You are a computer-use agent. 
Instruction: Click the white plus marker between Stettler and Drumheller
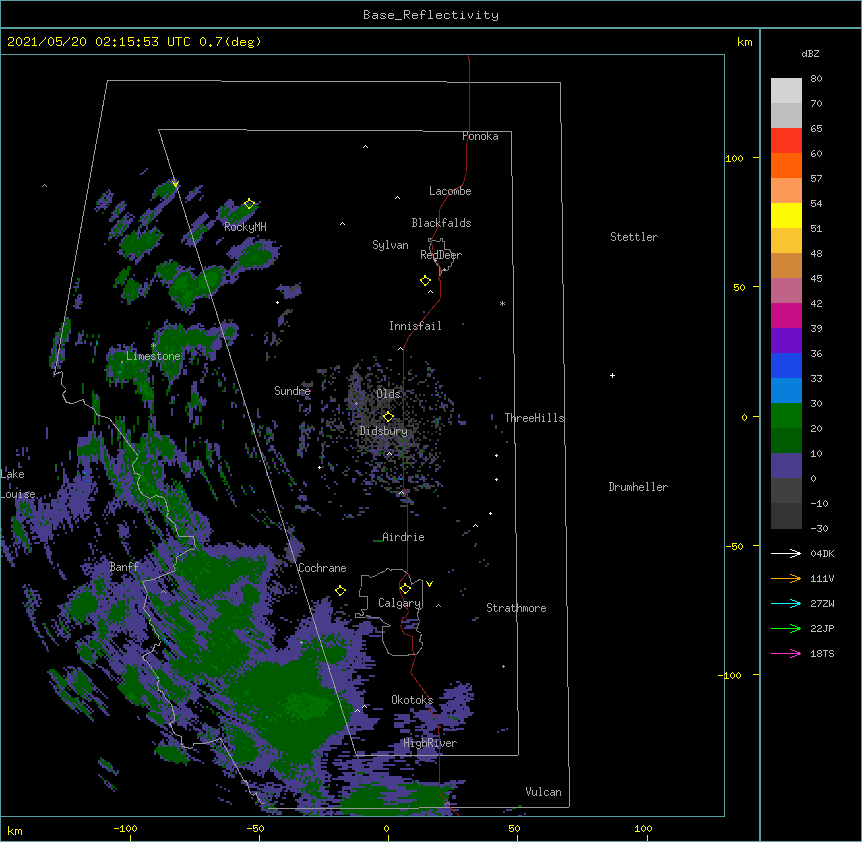pos(612,375)
